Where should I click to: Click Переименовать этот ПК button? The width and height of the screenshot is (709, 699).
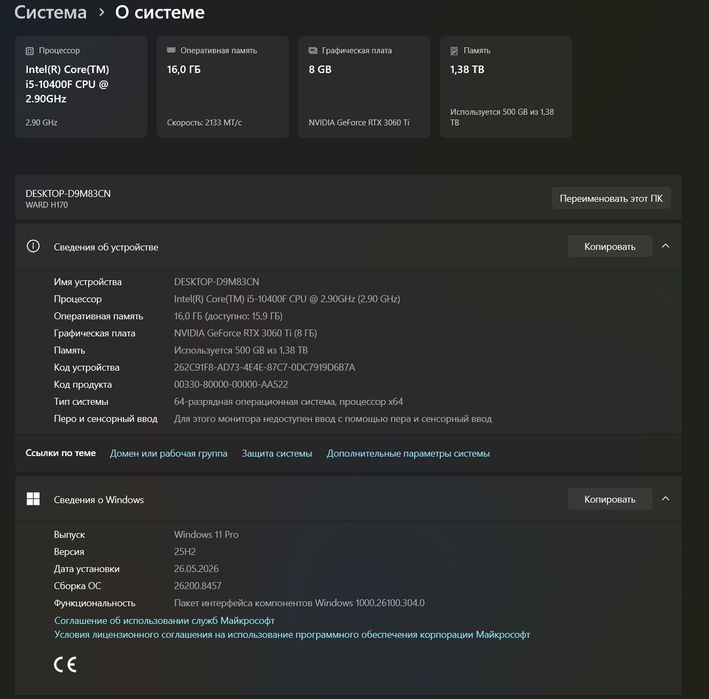pyautogui.click(x=611, y=198)
